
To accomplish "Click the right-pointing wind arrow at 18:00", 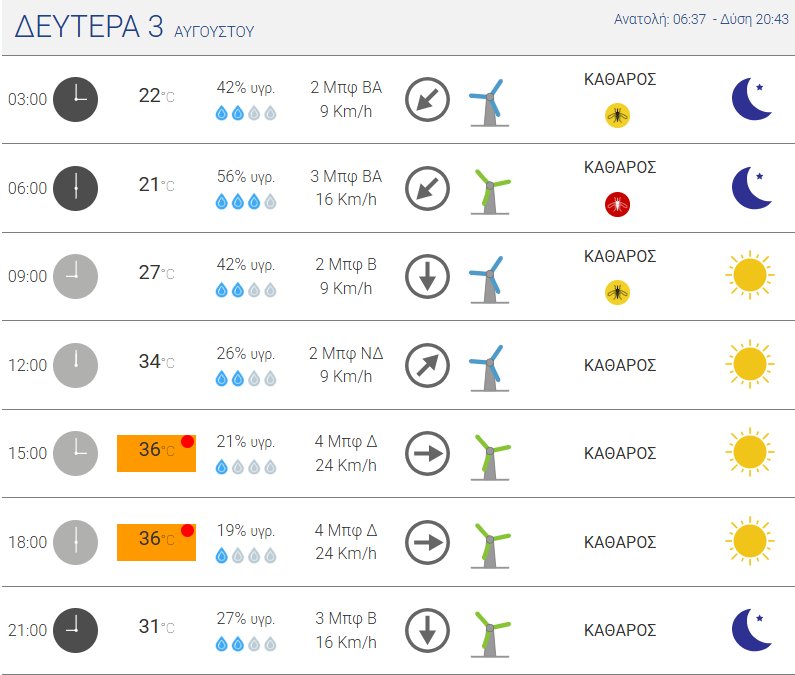I will click(427, 542).
